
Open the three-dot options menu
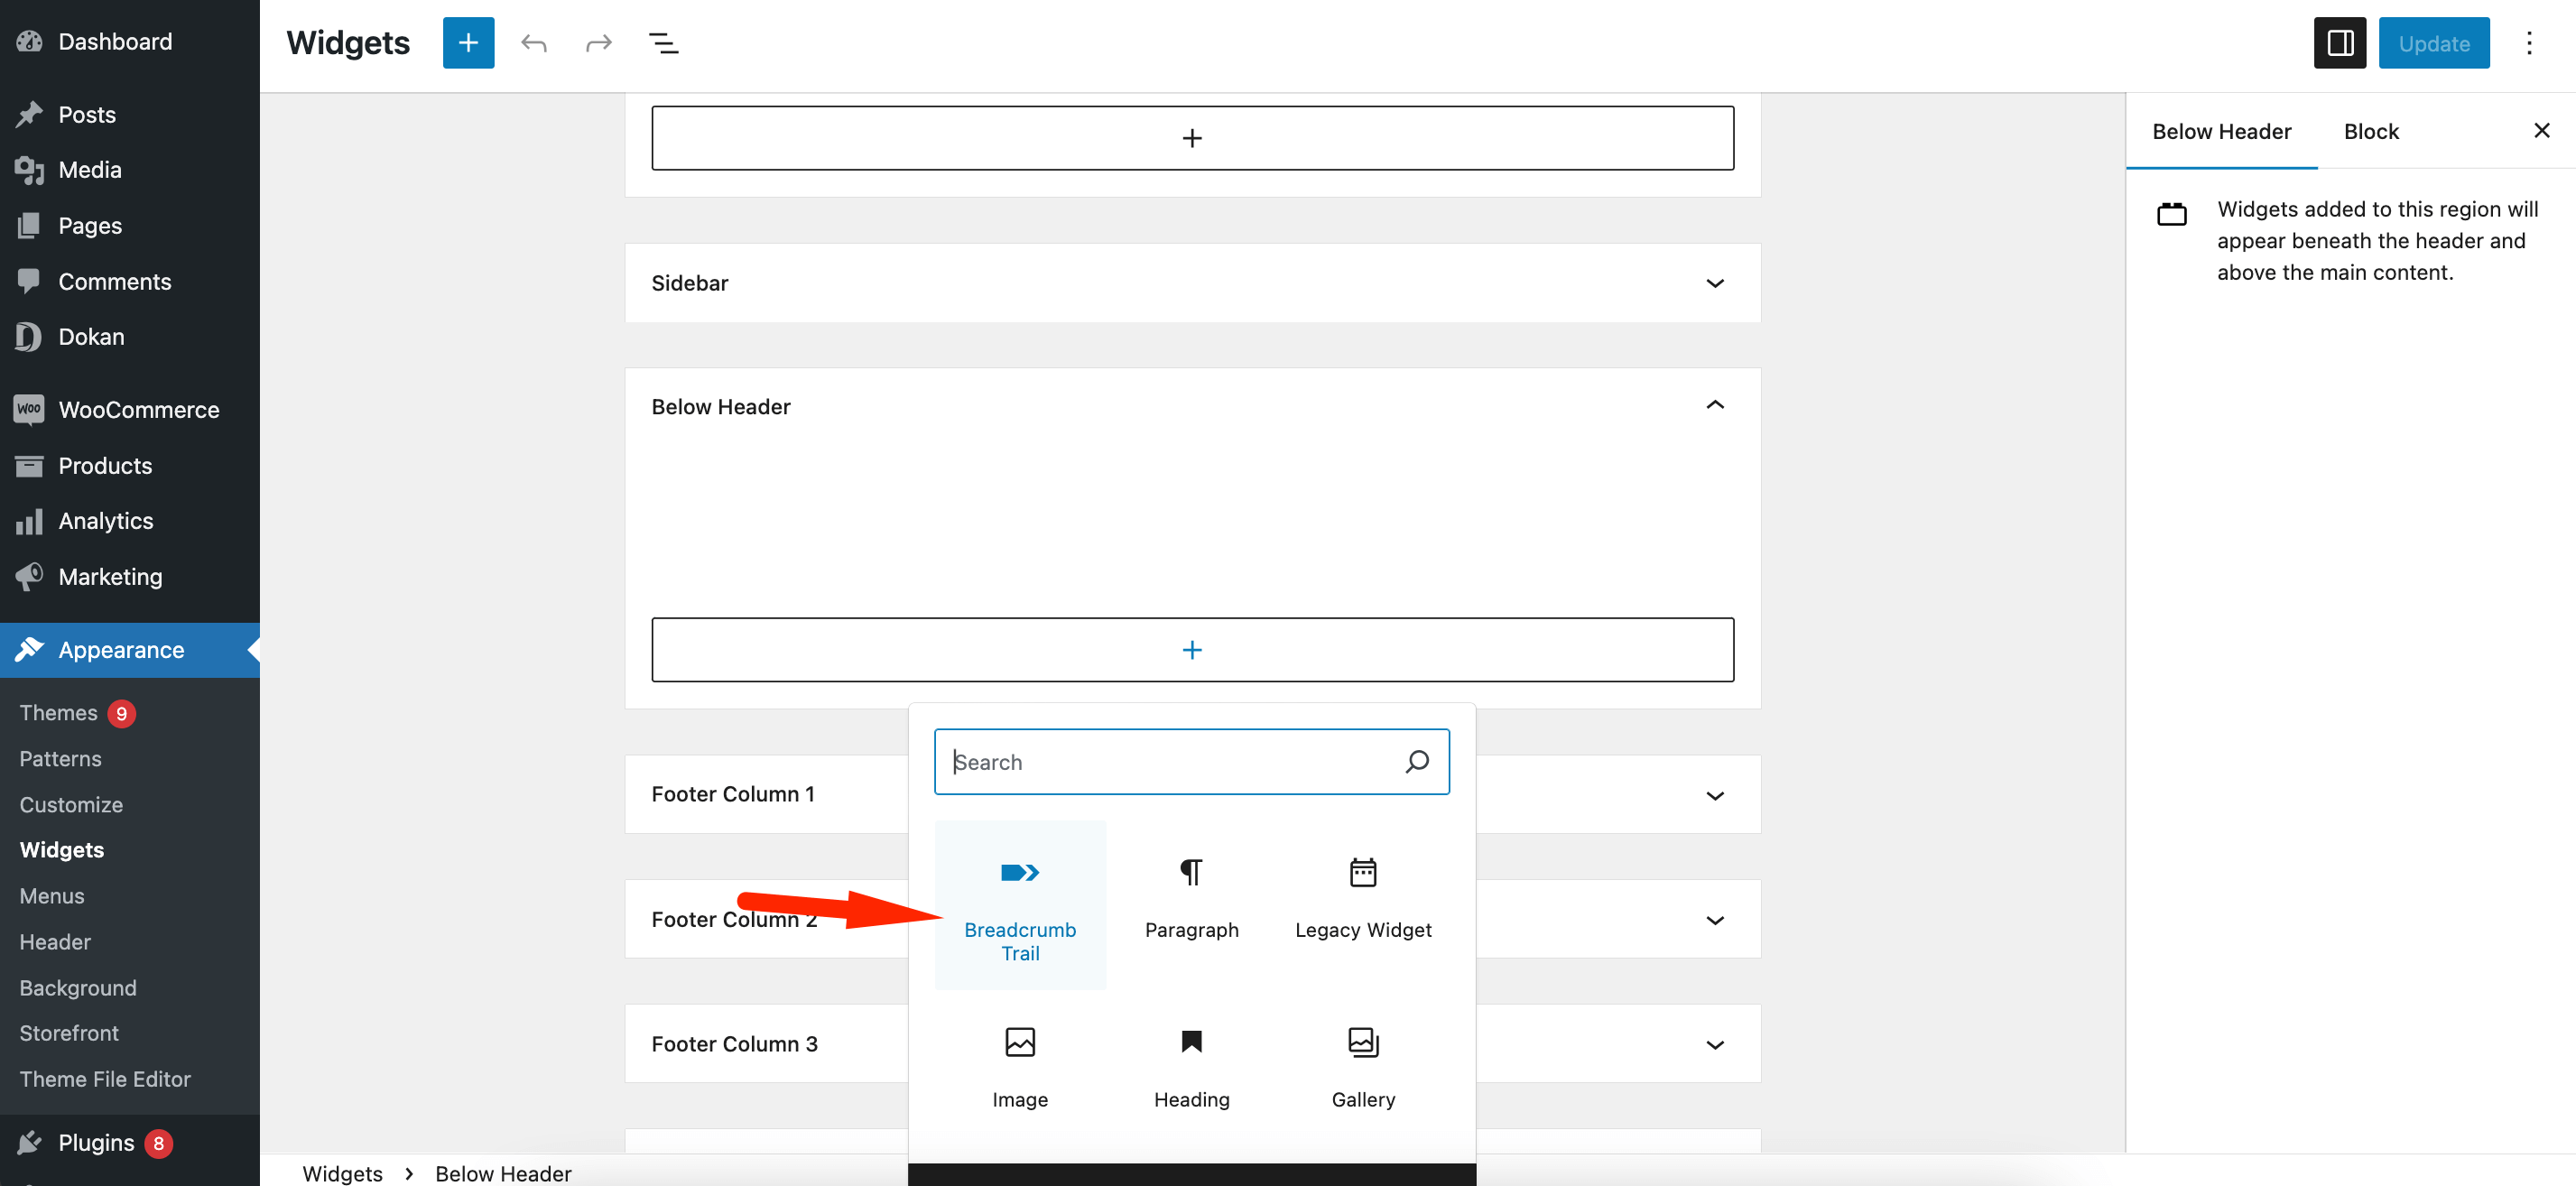(x=2529, y=43)
